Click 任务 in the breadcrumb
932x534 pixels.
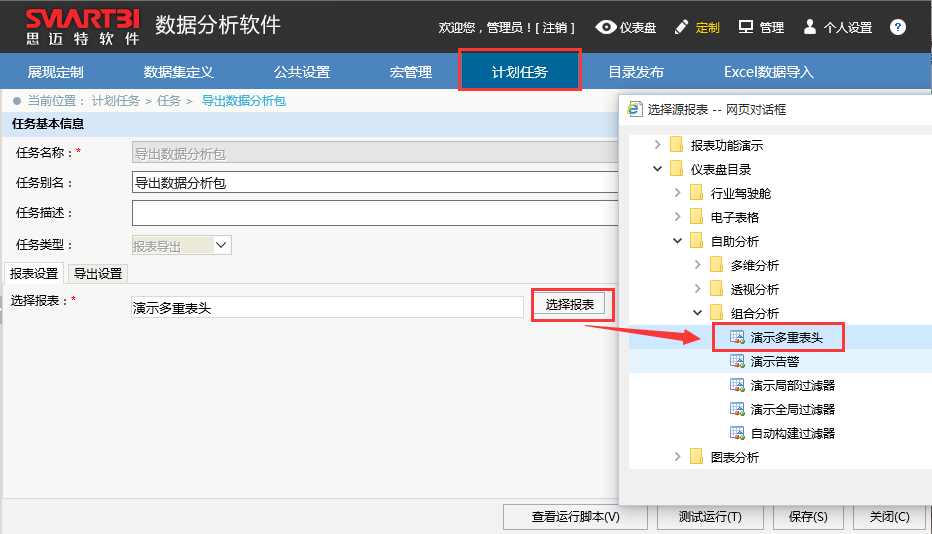point(168,100)
